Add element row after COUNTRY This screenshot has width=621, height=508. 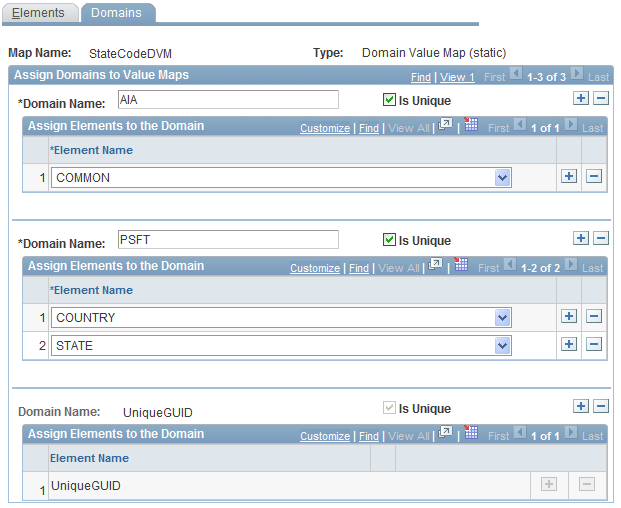click(569, 316)
